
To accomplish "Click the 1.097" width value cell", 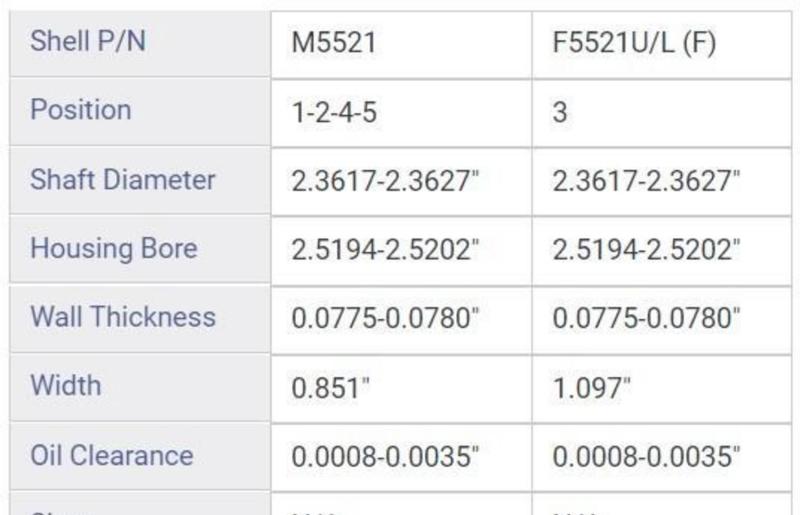I will [x=592, y=388].
